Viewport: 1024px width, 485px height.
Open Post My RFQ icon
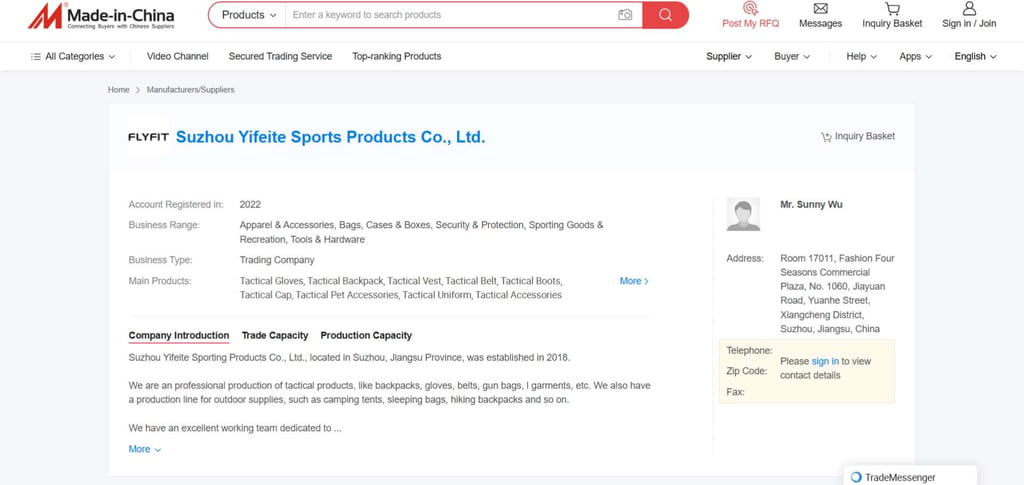click(750, 8)
